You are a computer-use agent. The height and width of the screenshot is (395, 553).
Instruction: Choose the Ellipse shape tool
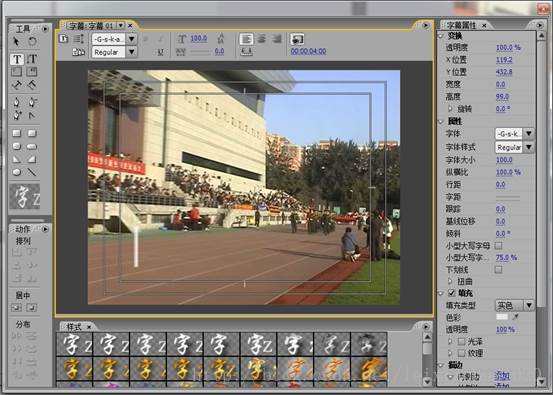(17, 172)
